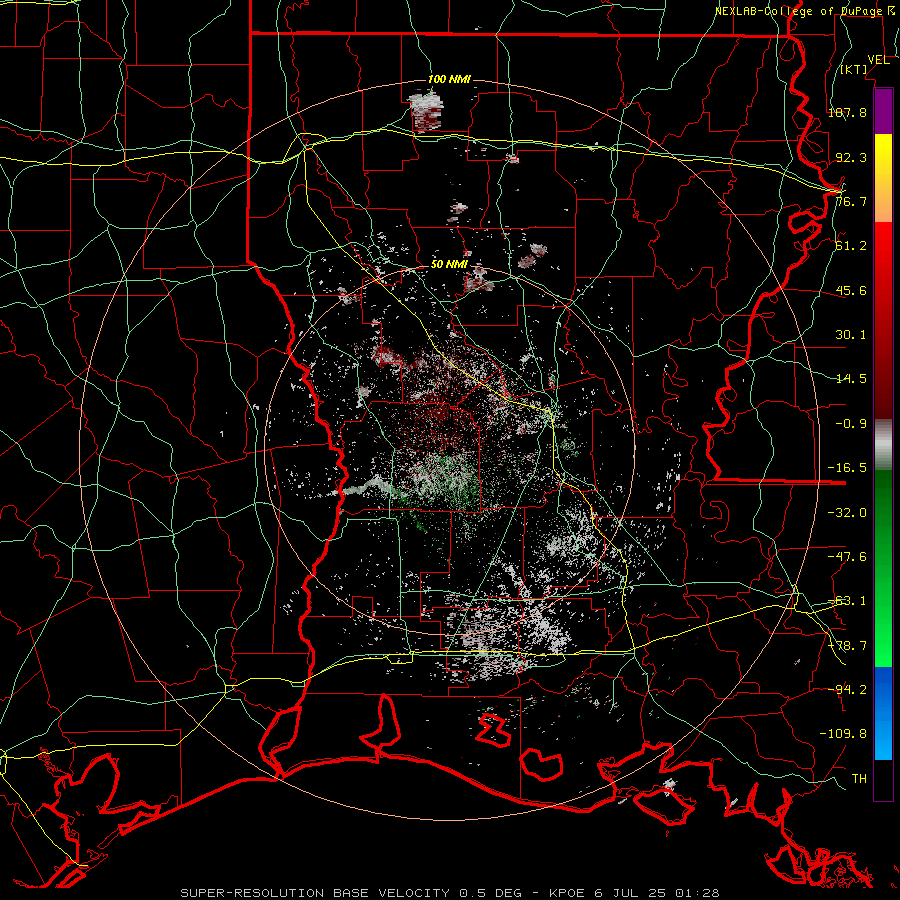Select the "[KT]" units label
Screen dimensions: 900x900
[x=854, y=70]
